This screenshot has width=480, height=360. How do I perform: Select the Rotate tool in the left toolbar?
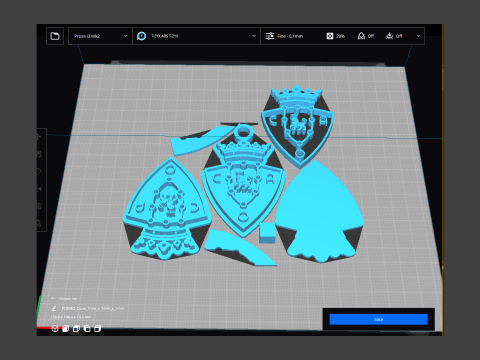39,171
